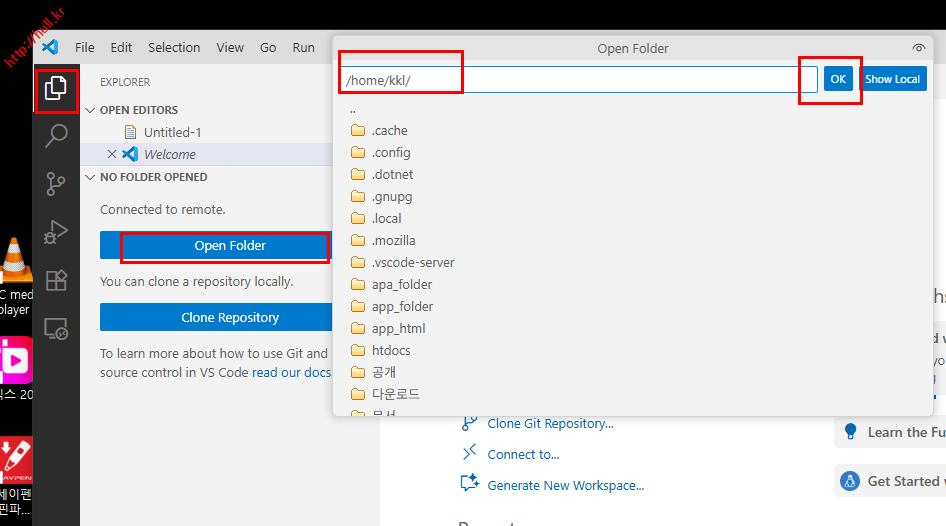Follow the Clone Git Repository link
Image resolution: width=946 pixels, height=526 pixels.
pos(550,423)
